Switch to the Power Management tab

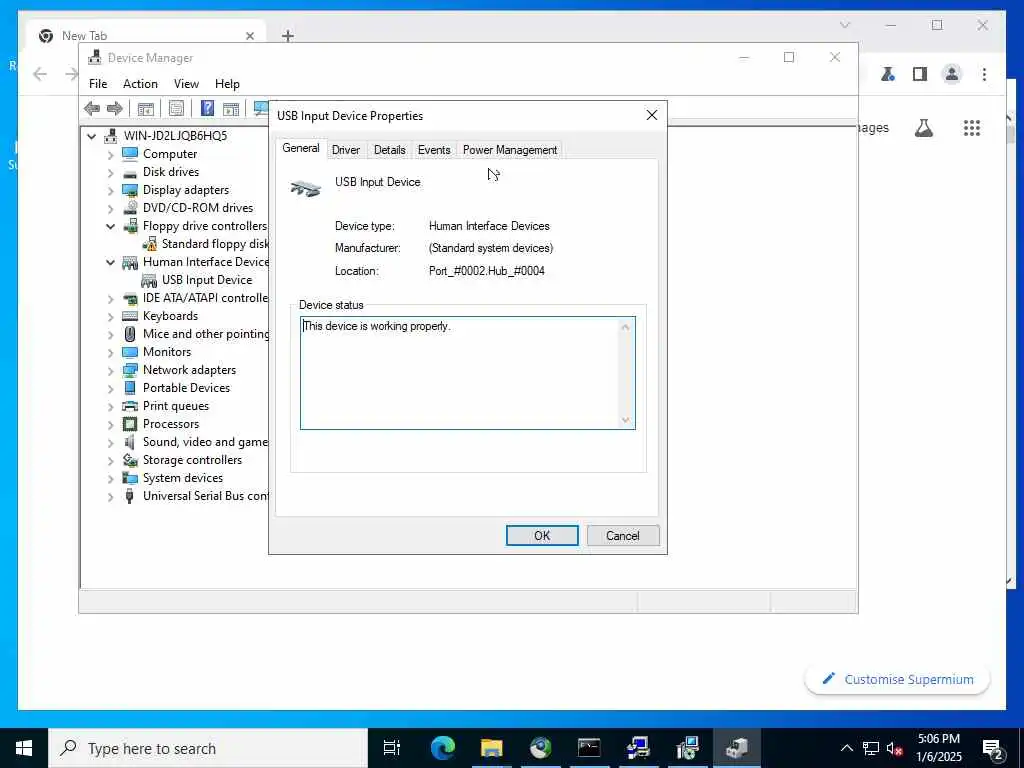(509, 150)
